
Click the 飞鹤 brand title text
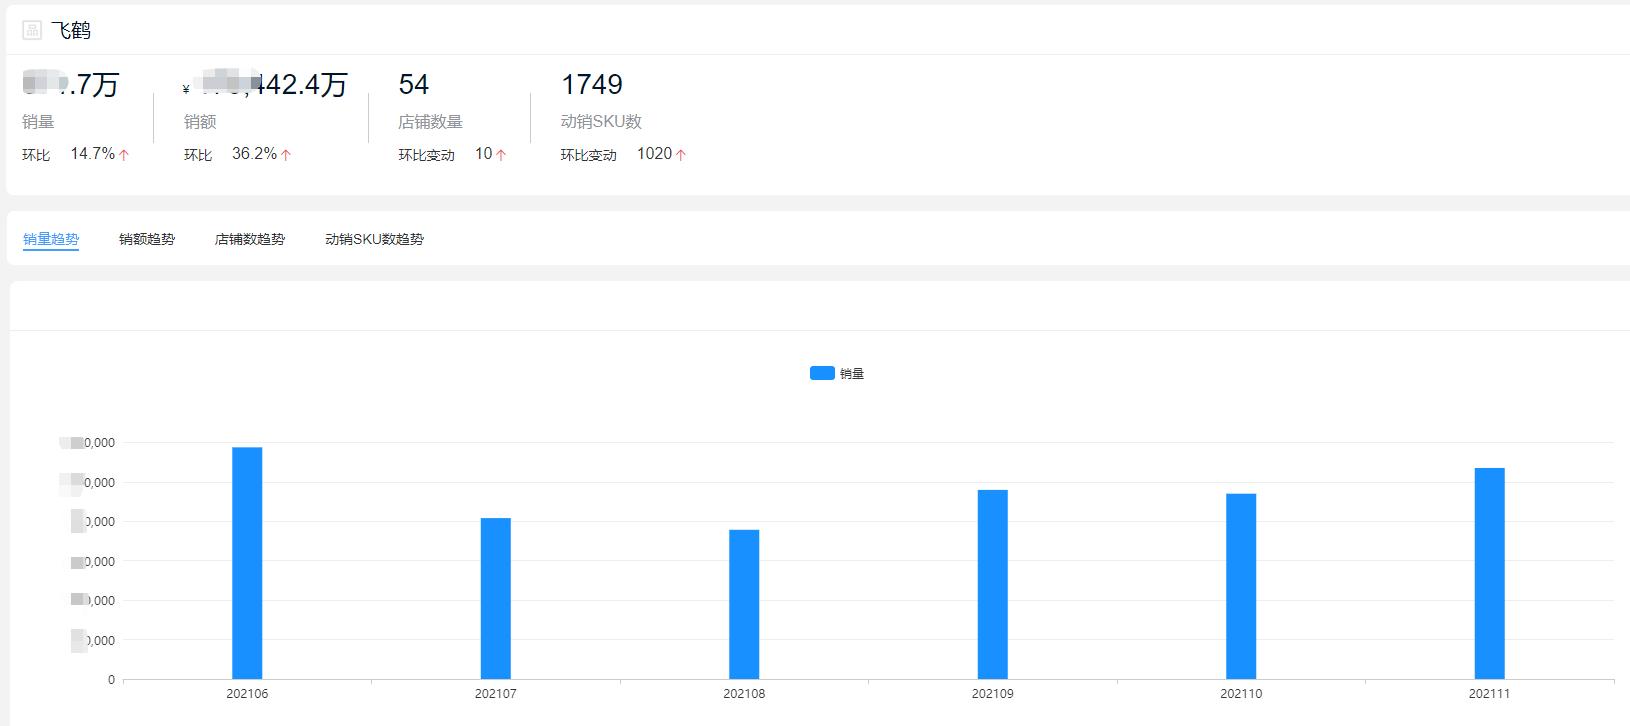tap(71, 31)
